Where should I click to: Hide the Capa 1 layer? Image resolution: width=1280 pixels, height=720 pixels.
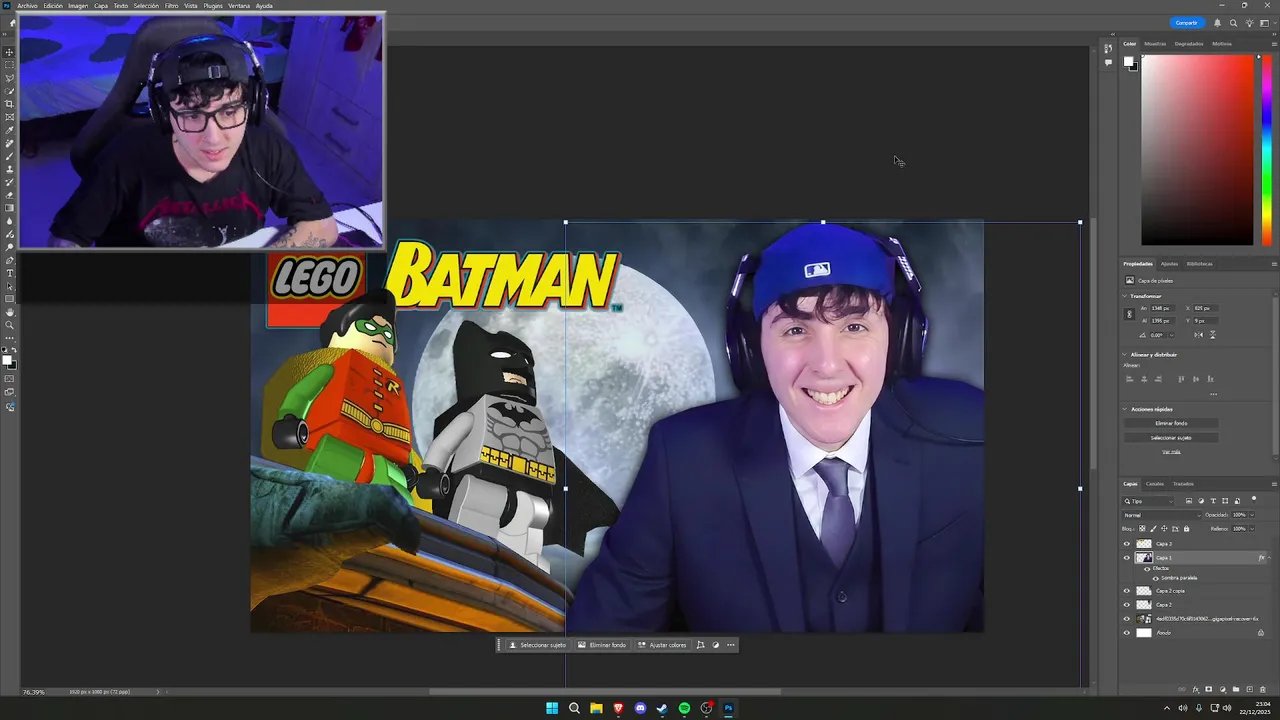click(1127, 558)
